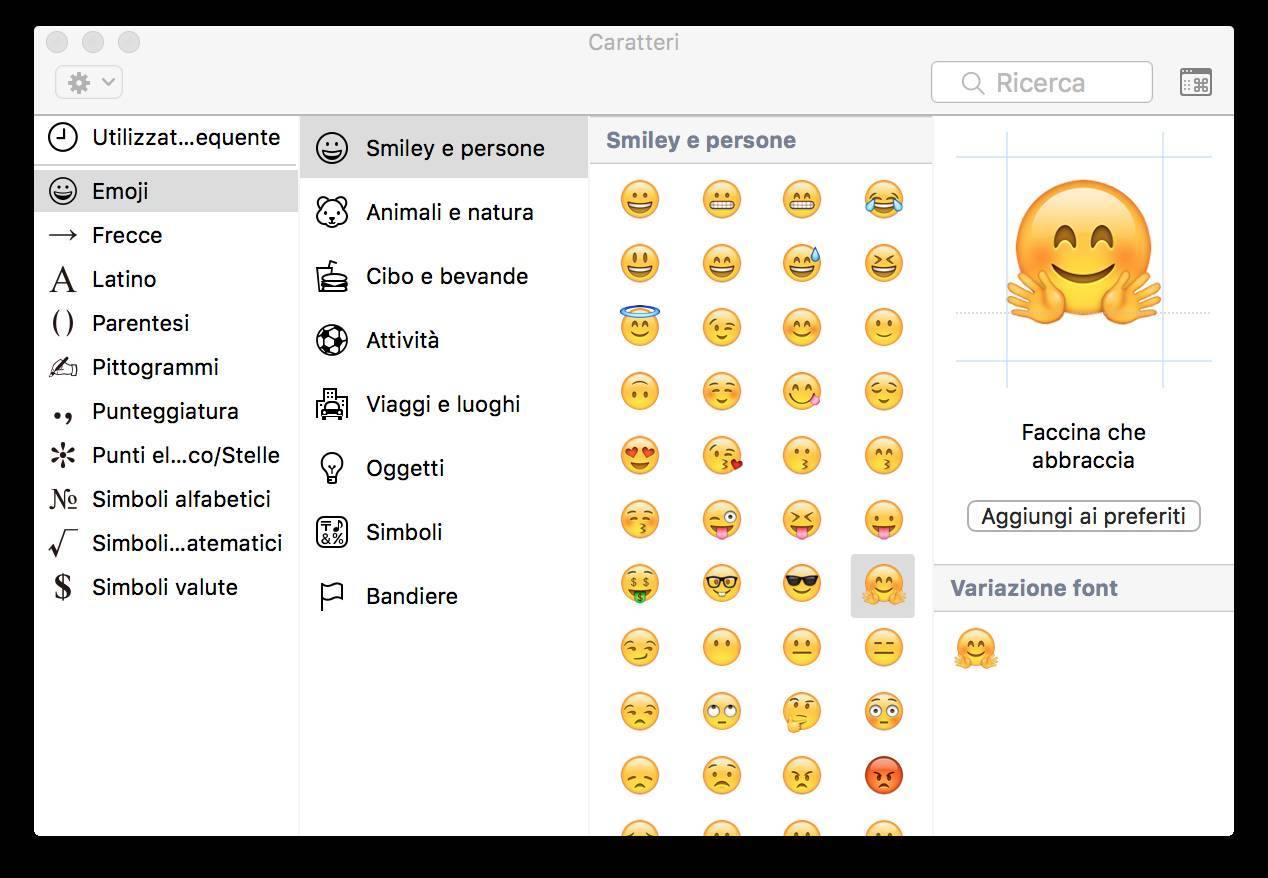Image resolution: width=1268 pixels, height=878 pixels.
Task: Pick the blushing smiling face emoji
Action: 802,327
